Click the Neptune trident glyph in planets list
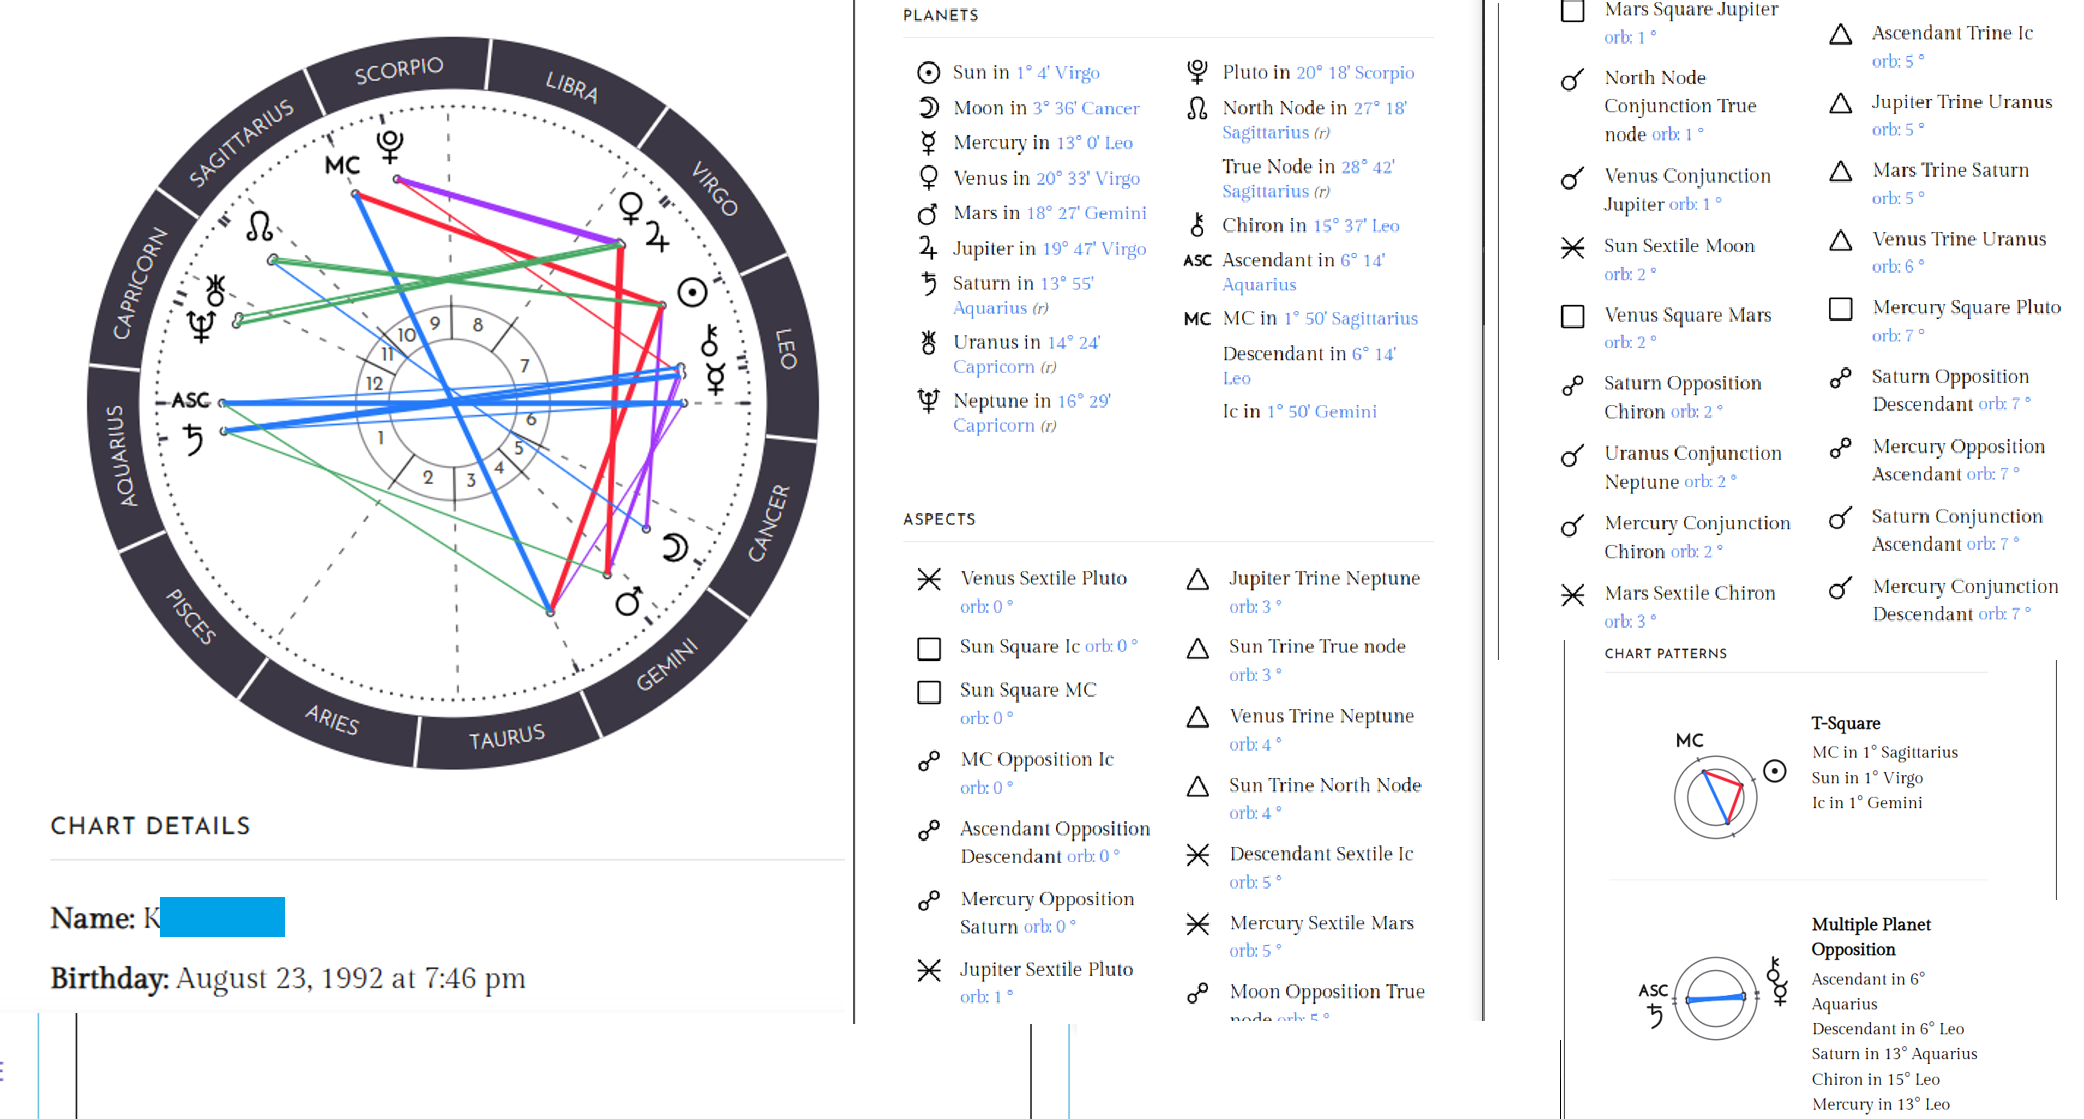Viewport: 2084px width, 1119px height. click(928, 401)
